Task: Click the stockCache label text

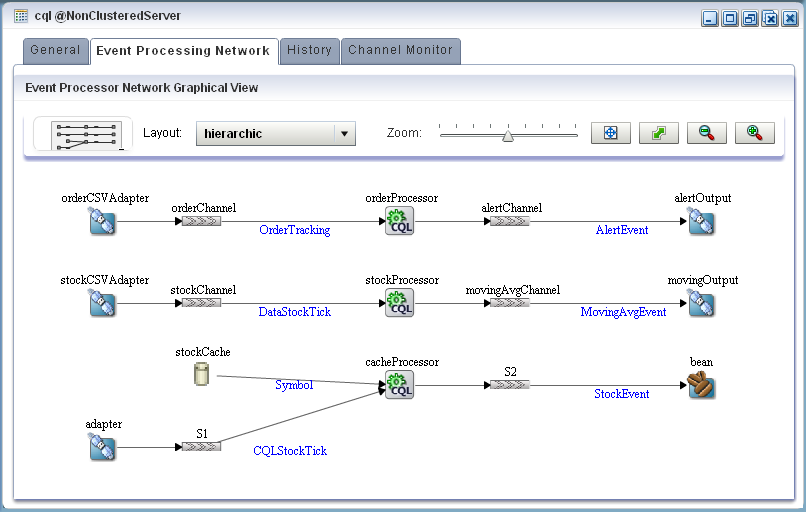Action: [x=203, y=352]
